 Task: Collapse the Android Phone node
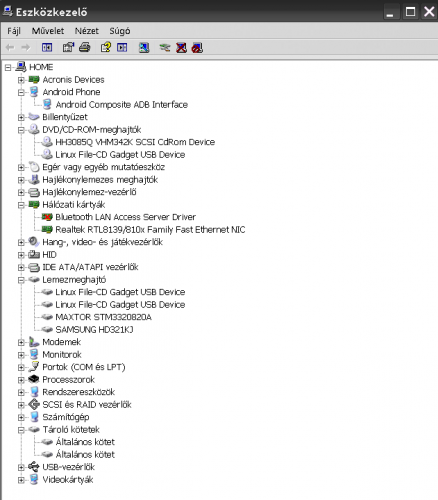[x=21, y=93]
